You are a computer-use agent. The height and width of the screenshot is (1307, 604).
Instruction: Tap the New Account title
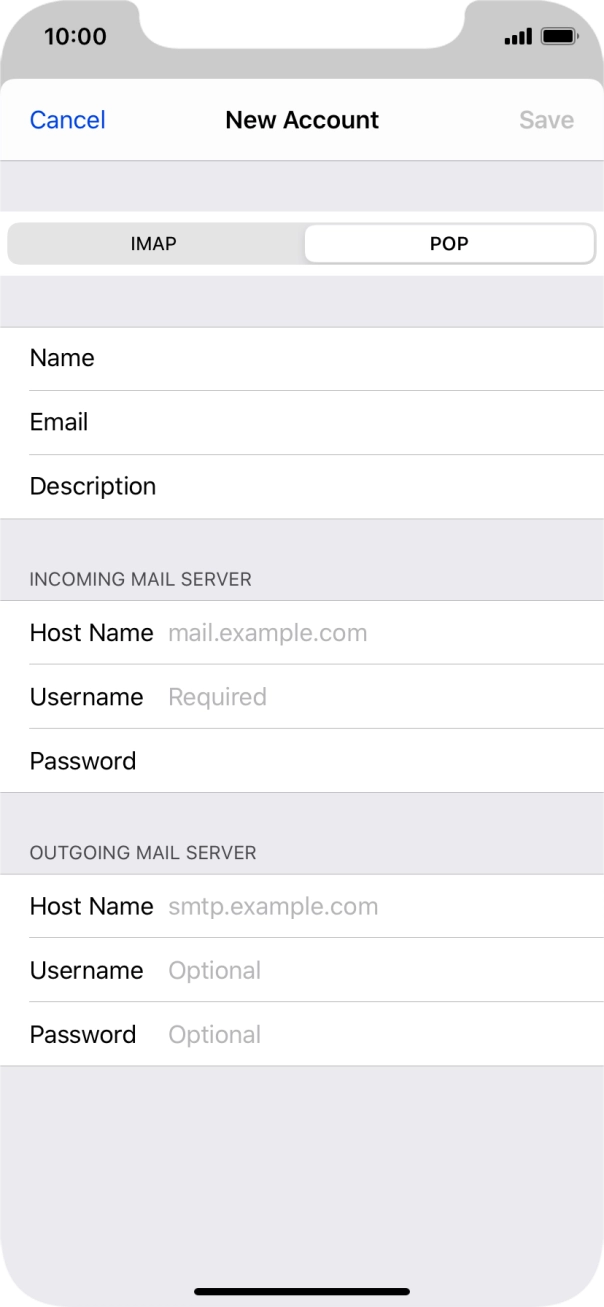click(302, 120)
